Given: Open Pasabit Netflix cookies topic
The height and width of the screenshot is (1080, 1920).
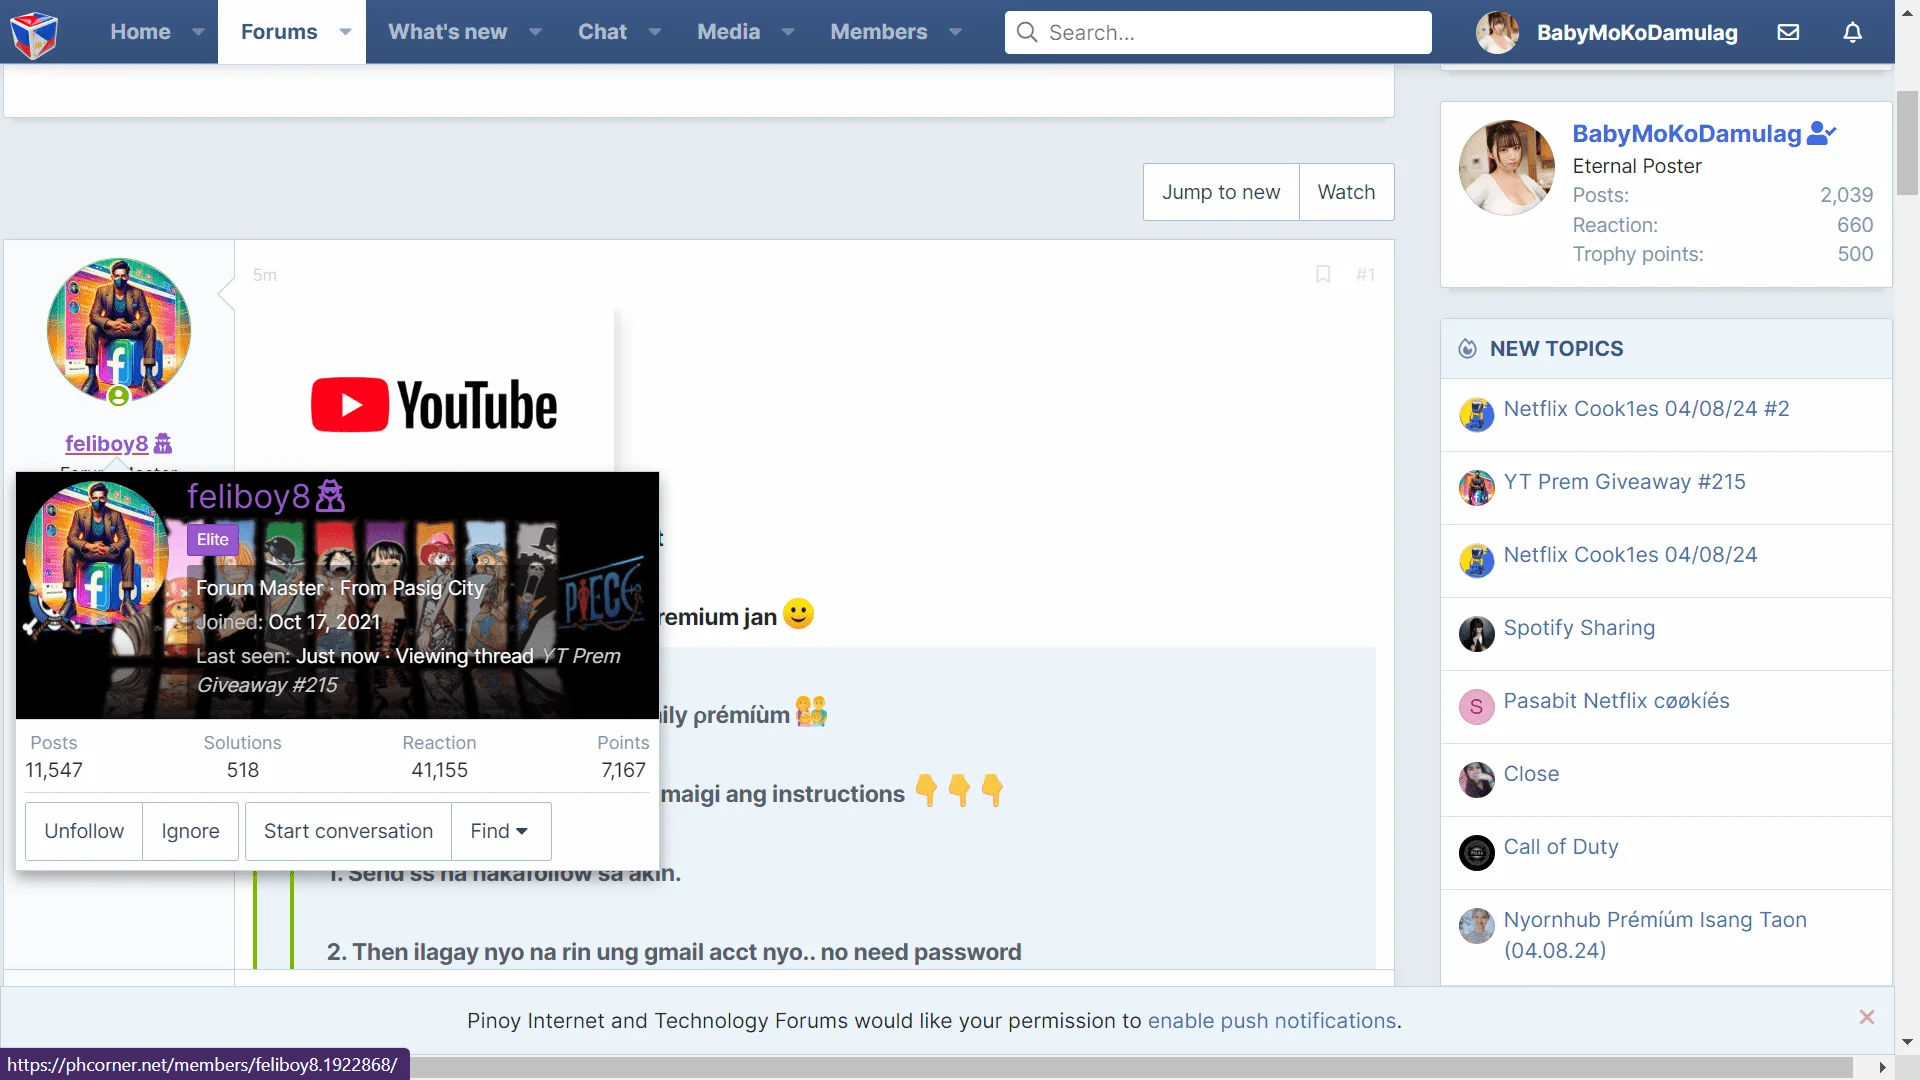Looking at the screenshot, I should [1616, 701].
